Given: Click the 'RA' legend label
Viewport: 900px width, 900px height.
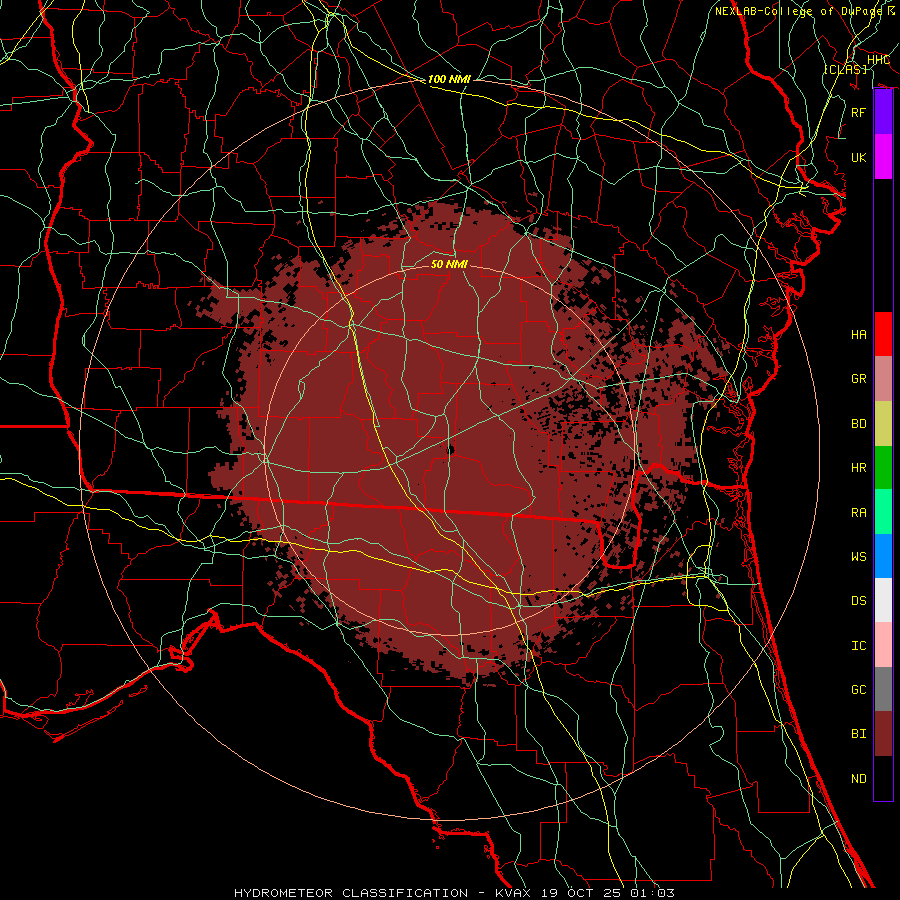Looking at the screenshot, I should tap(859, 512).
